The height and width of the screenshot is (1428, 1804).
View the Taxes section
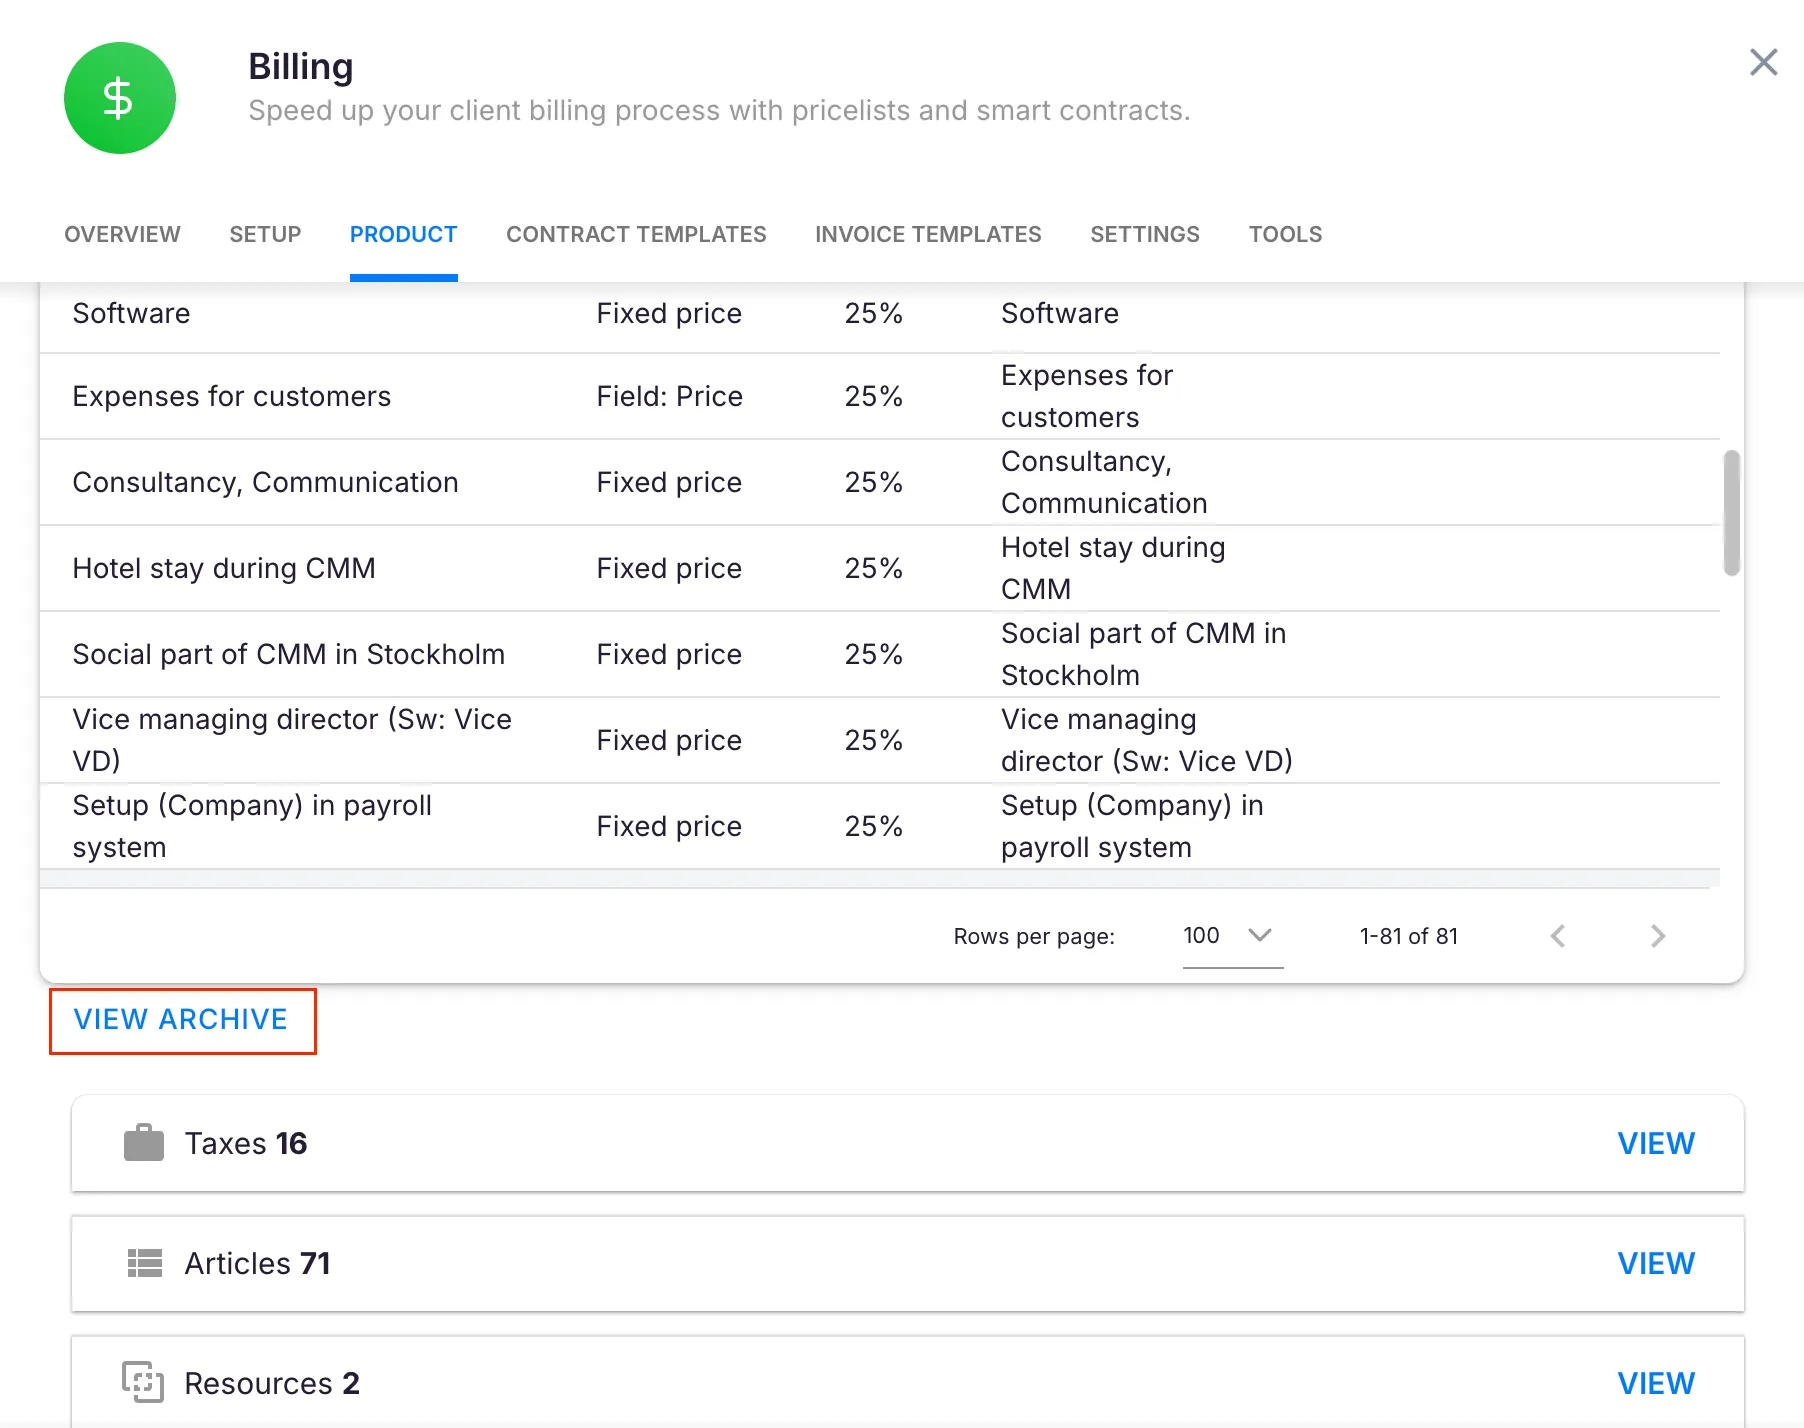1656,1143
